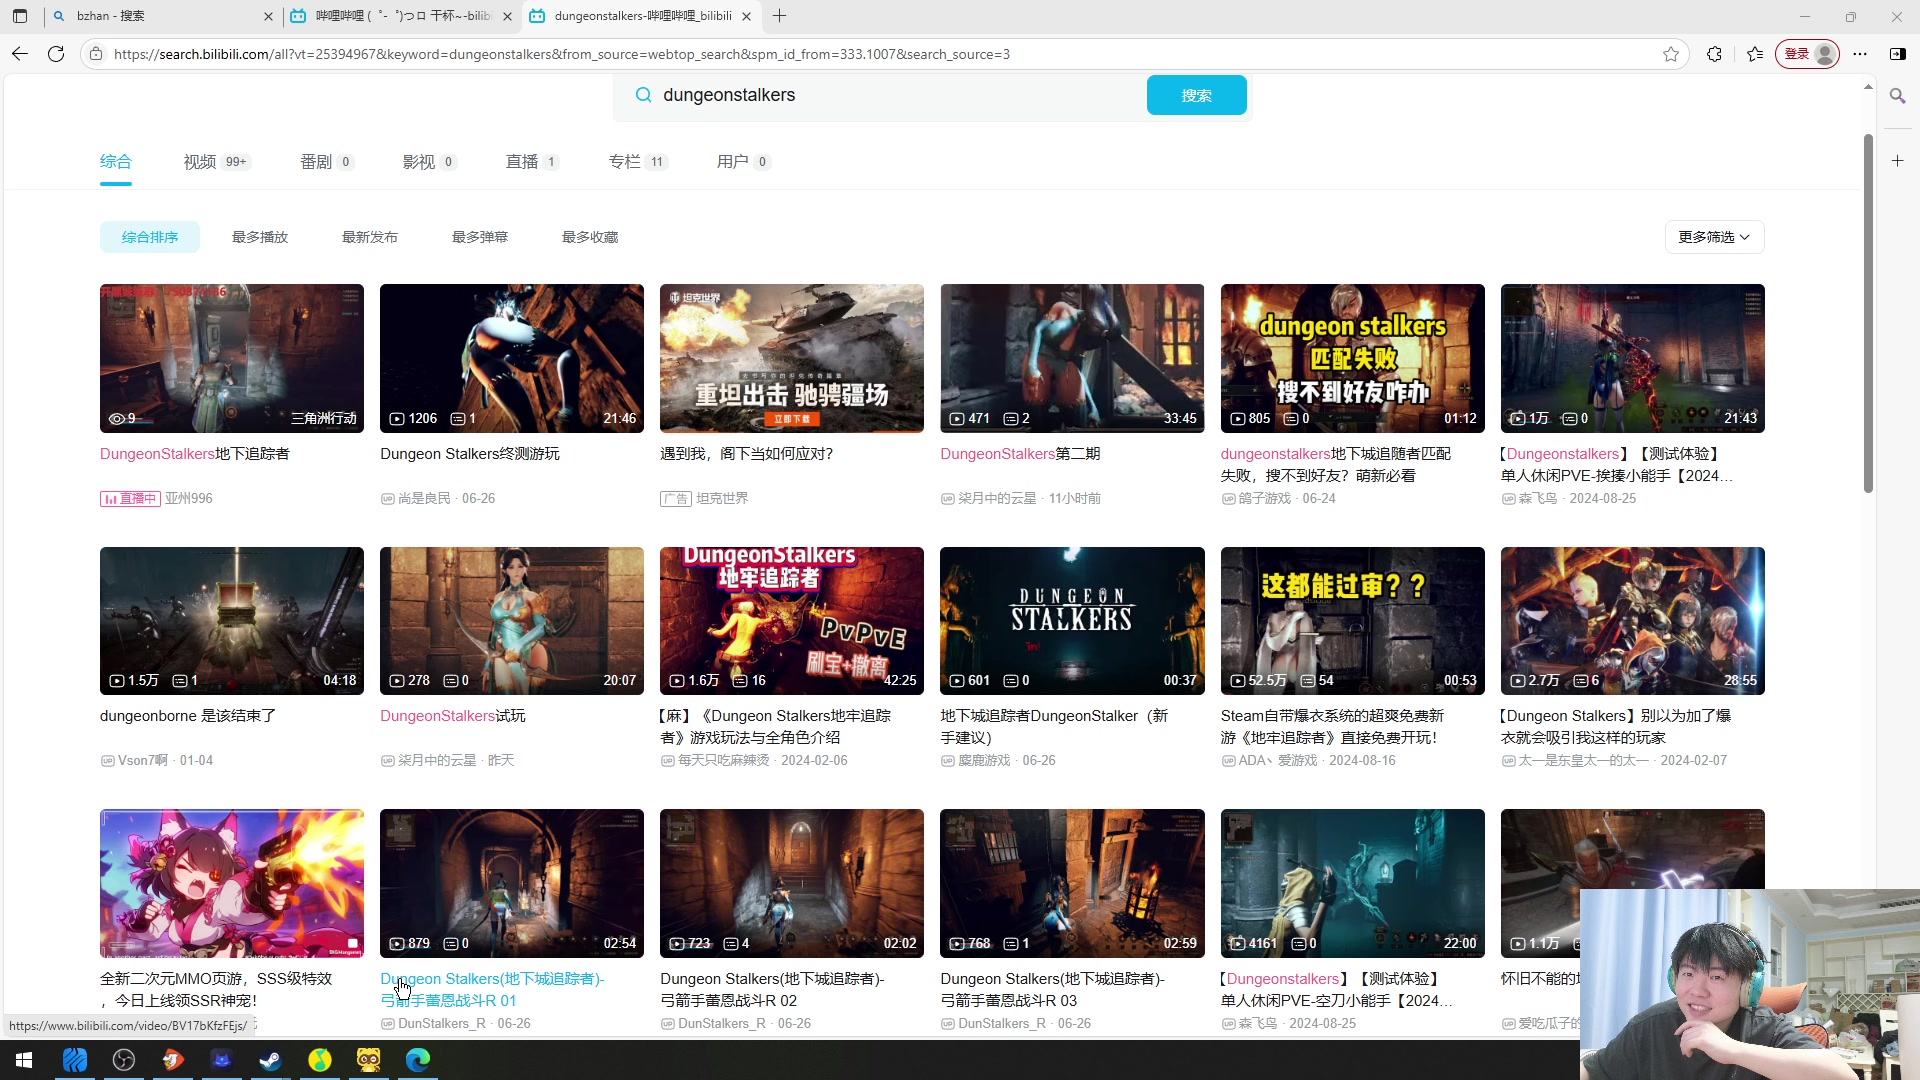Close the dungeonstalkers bilibili tab
The image size is (1920, 1080).
coord(746,16)
